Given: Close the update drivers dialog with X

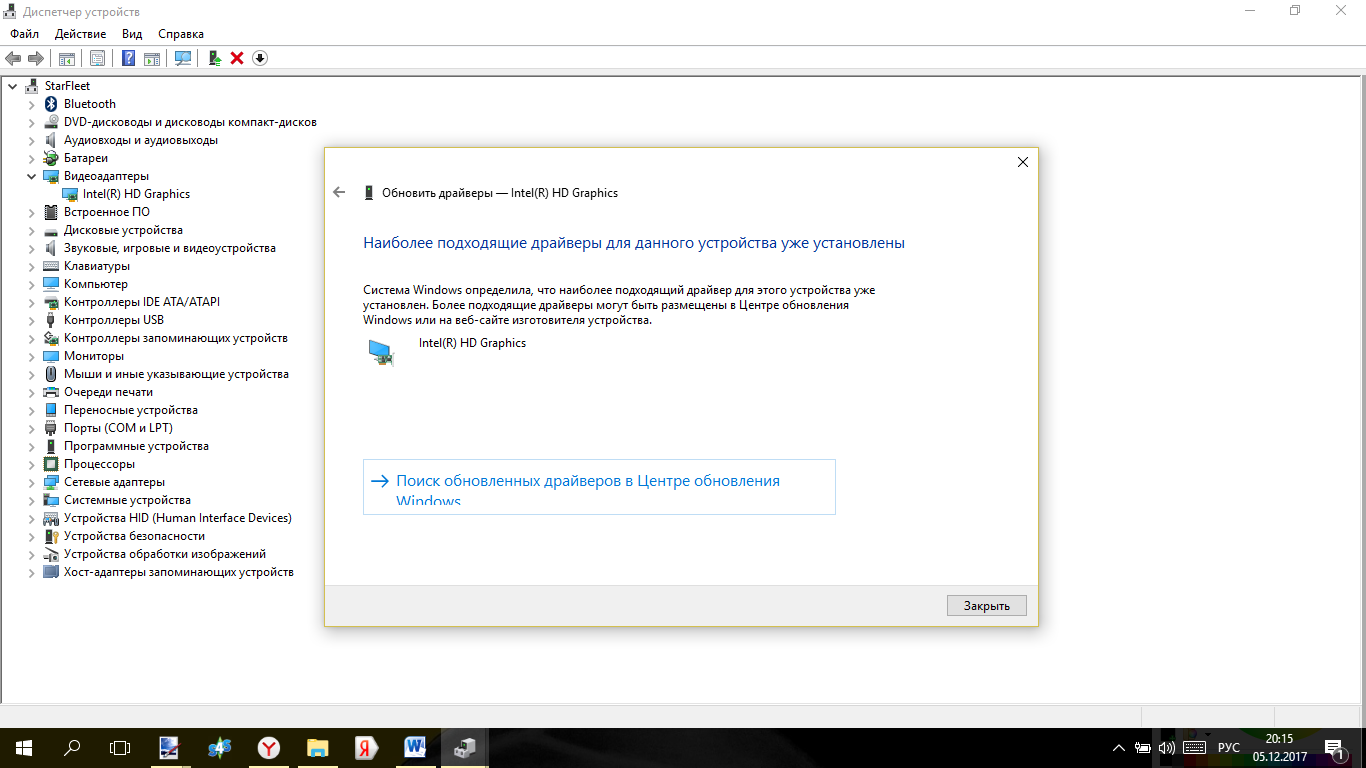Looking at the screenshot, I should tap(1022, 162).
